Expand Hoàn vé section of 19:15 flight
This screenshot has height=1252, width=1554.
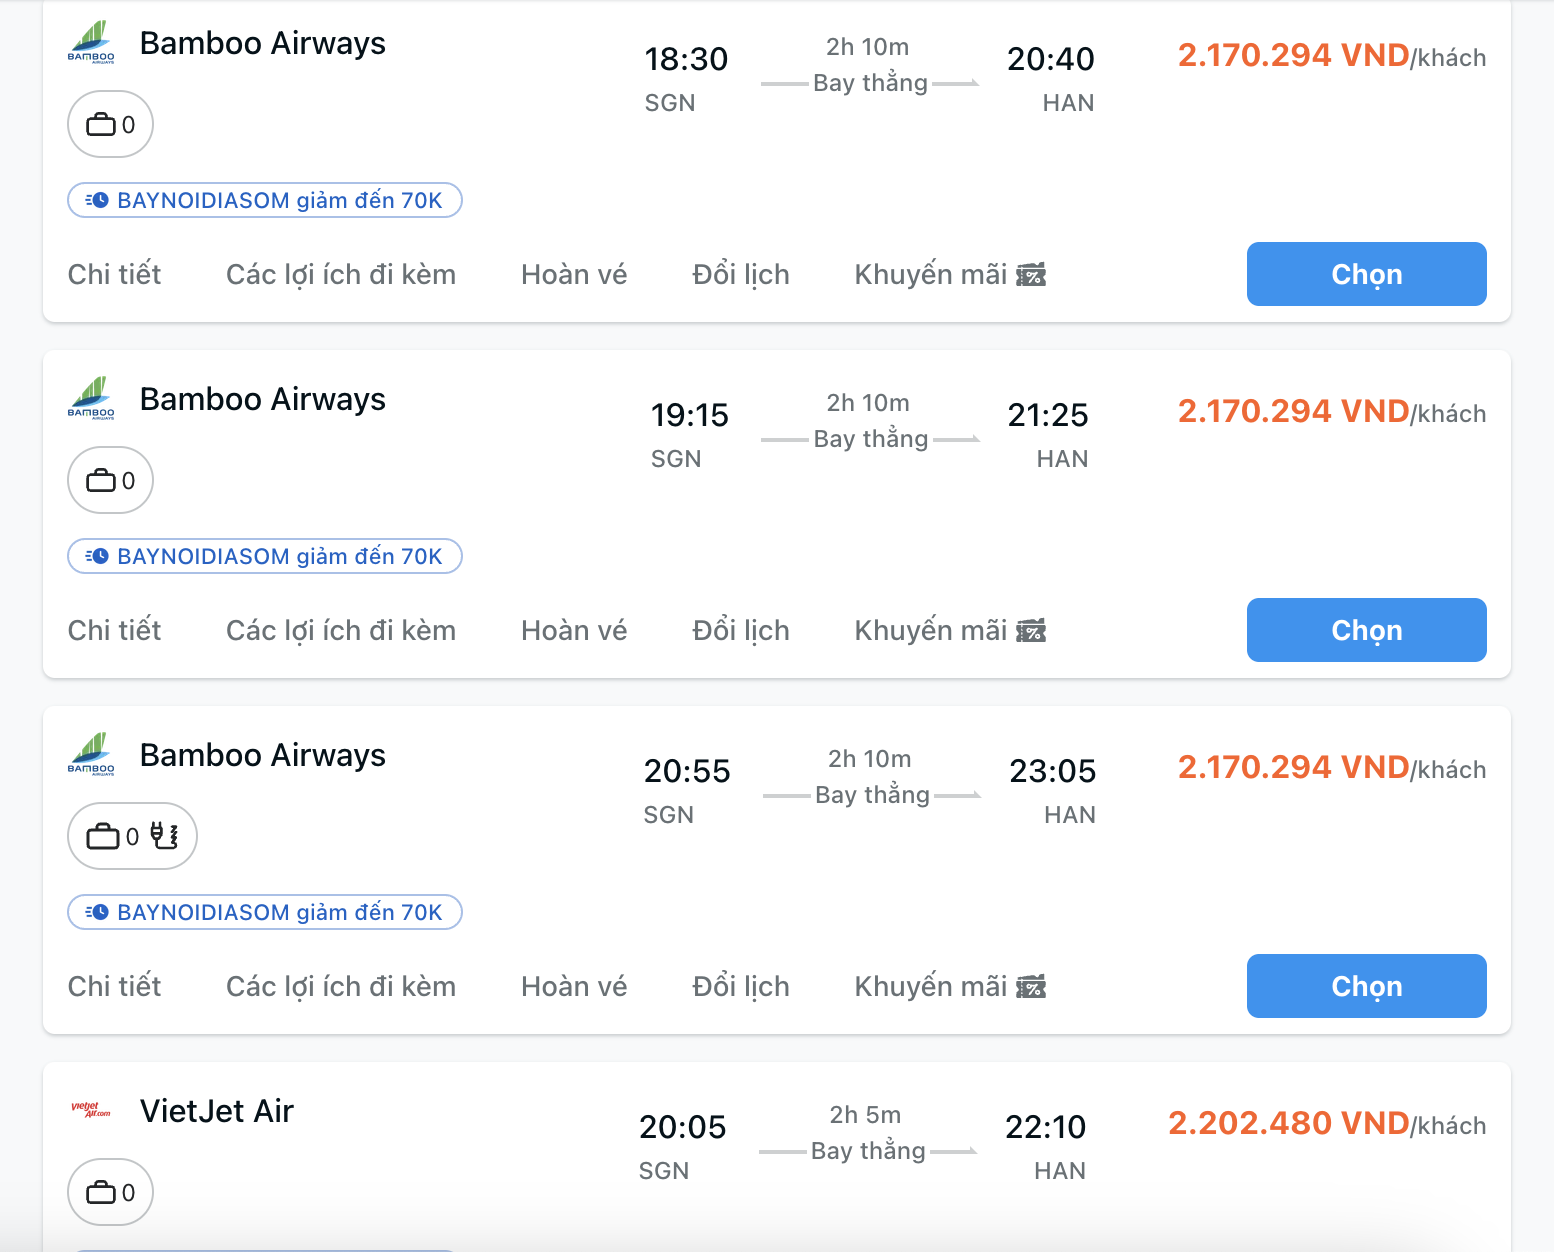point(573,631)
